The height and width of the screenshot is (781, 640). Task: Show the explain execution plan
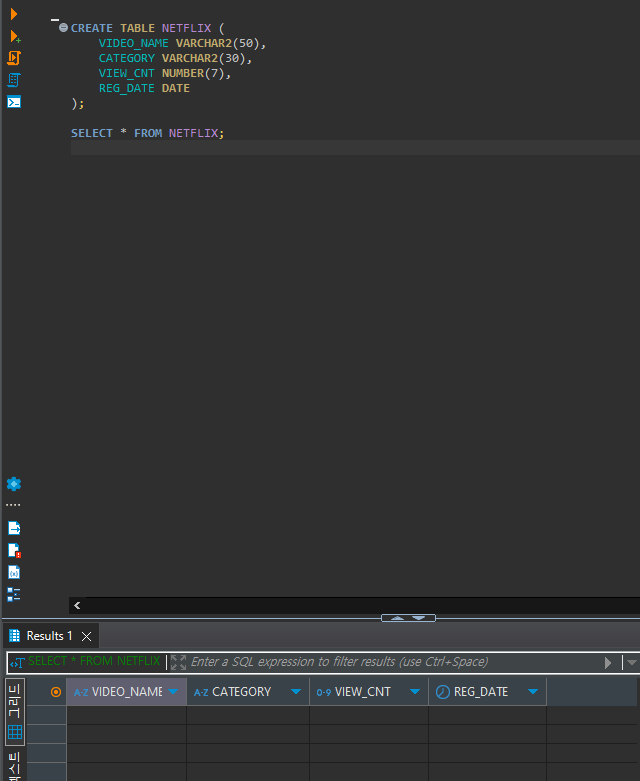(x=14, y=80)
